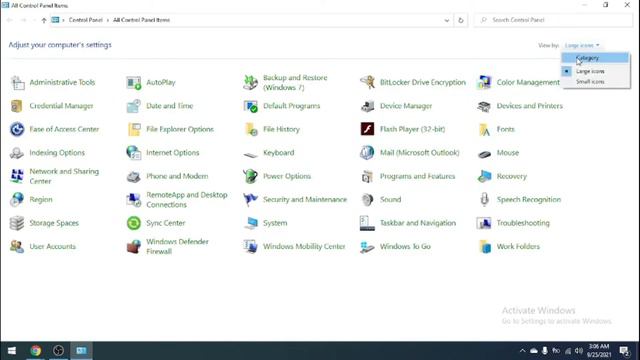Open File Explorer Options icon
This screenshot has width=640, height=360.
click(x=134, y=129)
